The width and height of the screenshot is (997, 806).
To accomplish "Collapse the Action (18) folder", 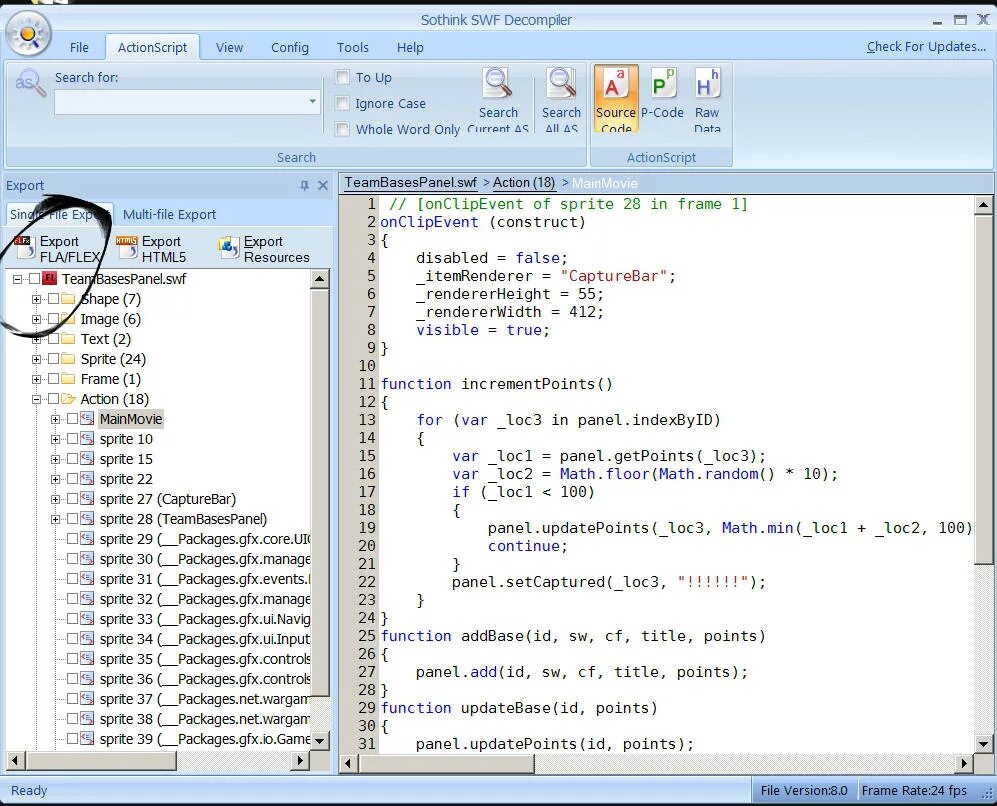I will tap(36, 399).
